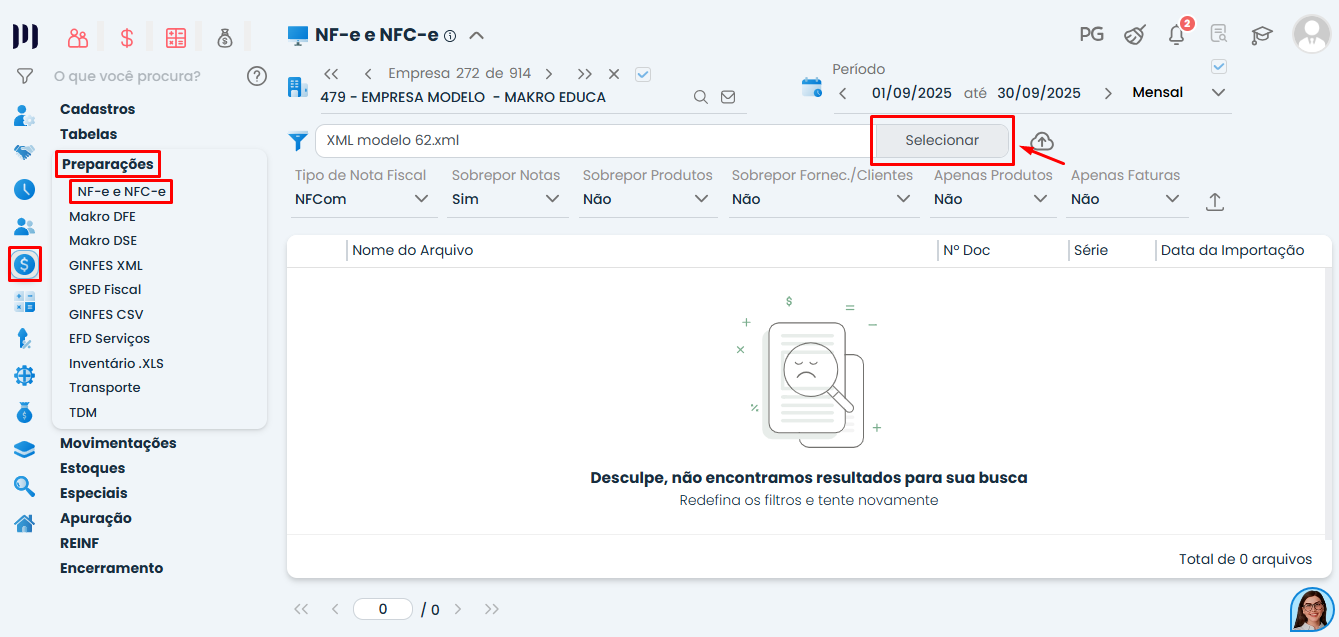Viewport: 1339px width, 637px height.
Task: Click the blue filter funnel icon
Action: pos(297,142)
